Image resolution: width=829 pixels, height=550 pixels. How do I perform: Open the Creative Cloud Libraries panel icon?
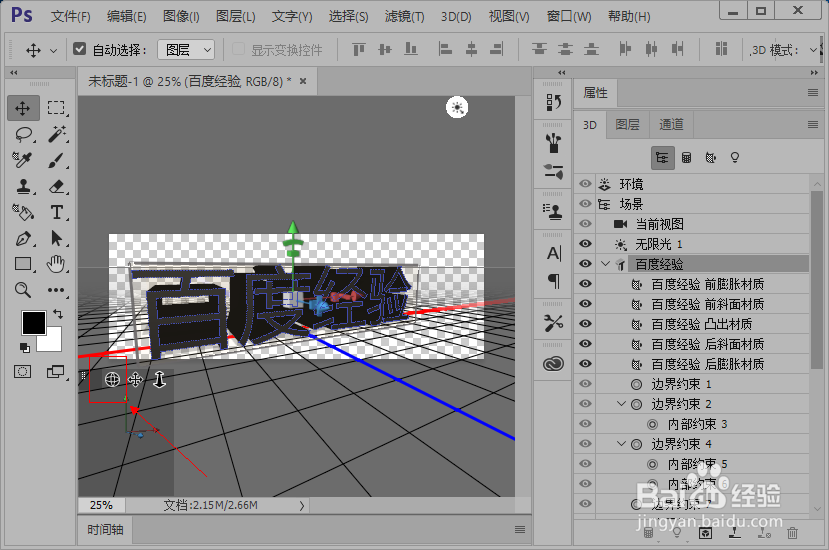pyautogui.click(x=554, y=364)
